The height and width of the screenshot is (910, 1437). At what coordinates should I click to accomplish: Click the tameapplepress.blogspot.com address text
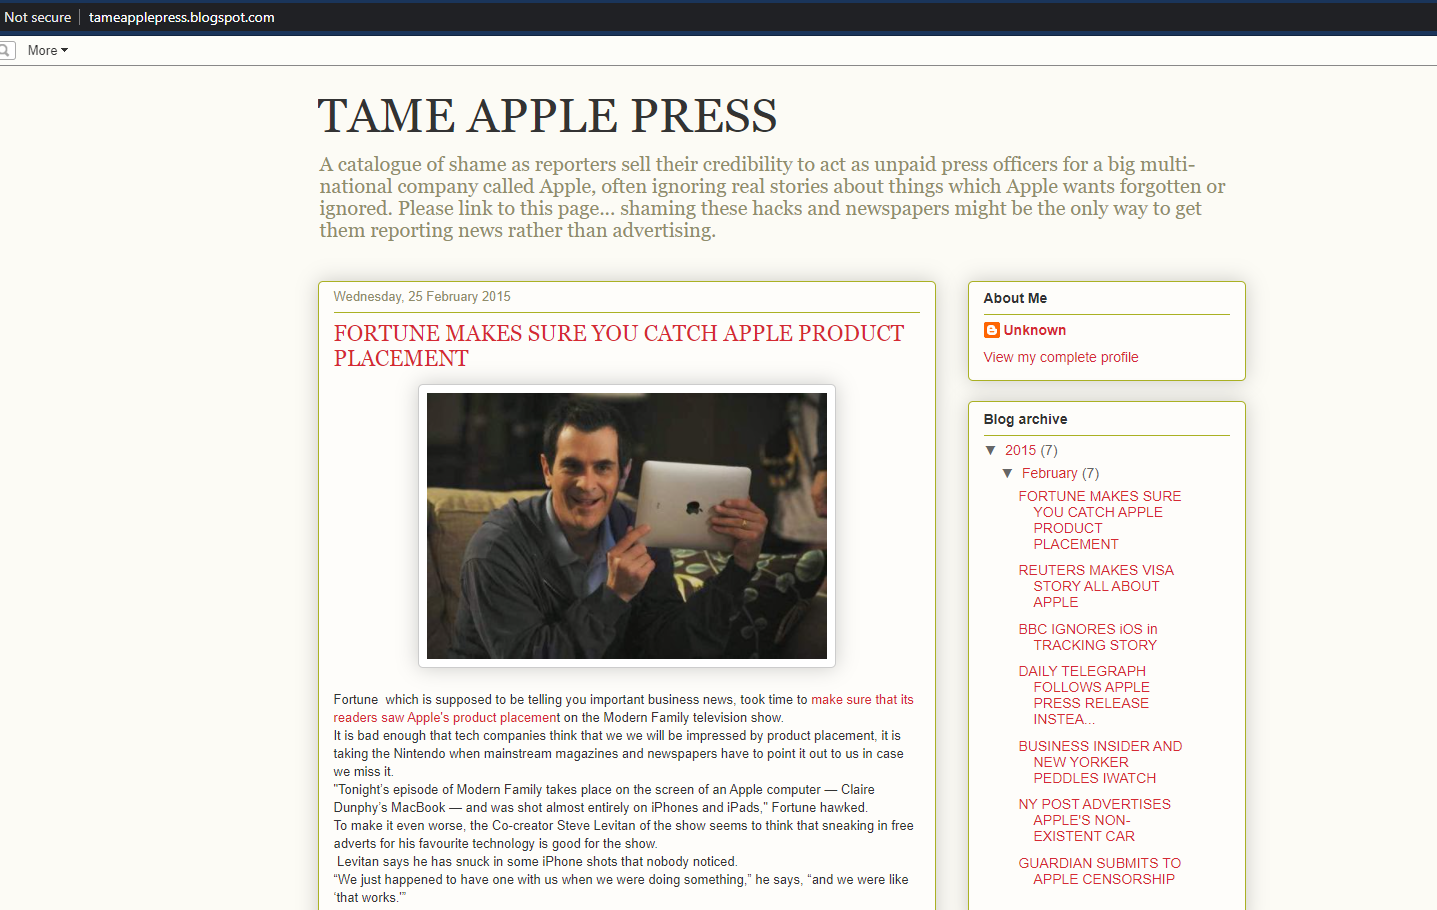click(x=181, y=17)
